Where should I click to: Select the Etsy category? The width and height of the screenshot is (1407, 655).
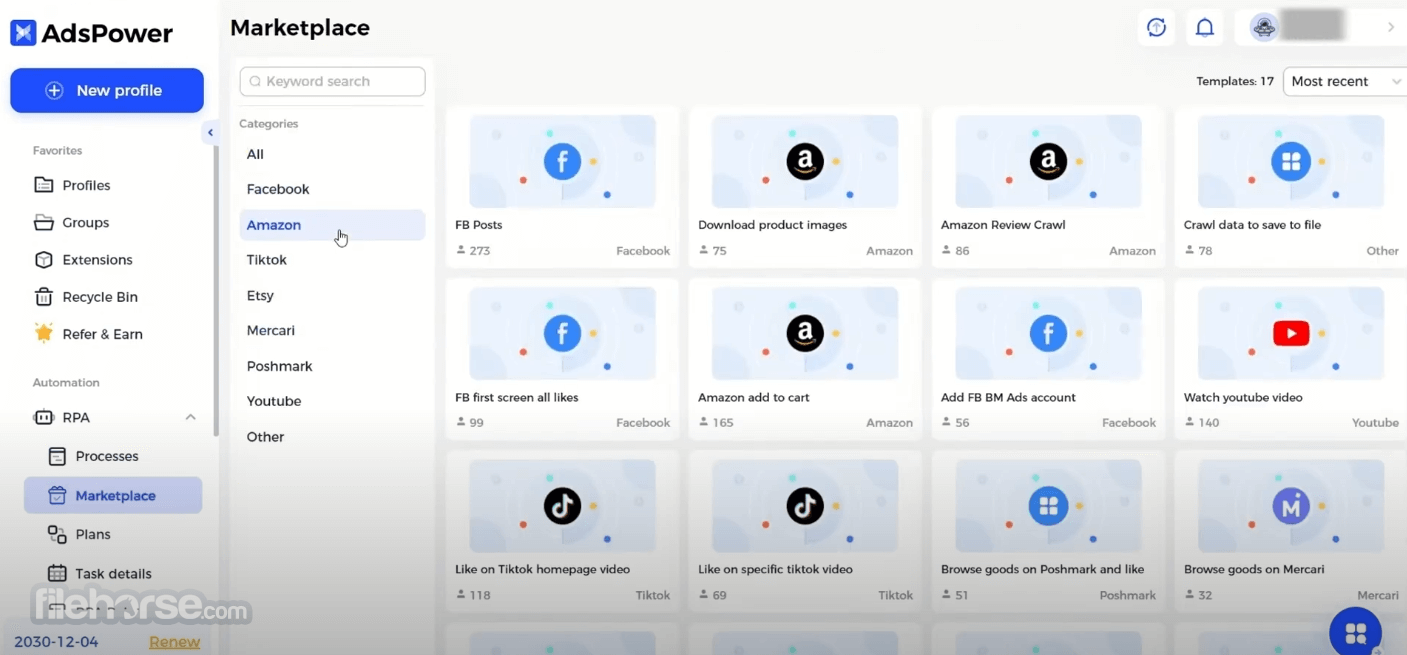point(332,296)
